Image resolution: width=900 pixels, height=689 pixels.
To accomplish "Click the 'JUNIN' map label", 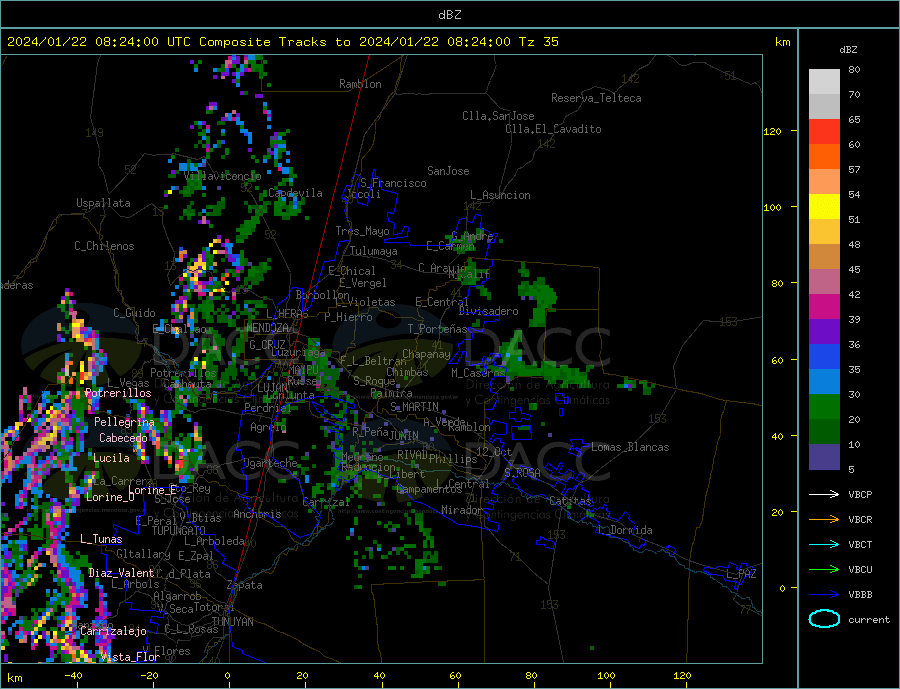I will pos(404,436).
